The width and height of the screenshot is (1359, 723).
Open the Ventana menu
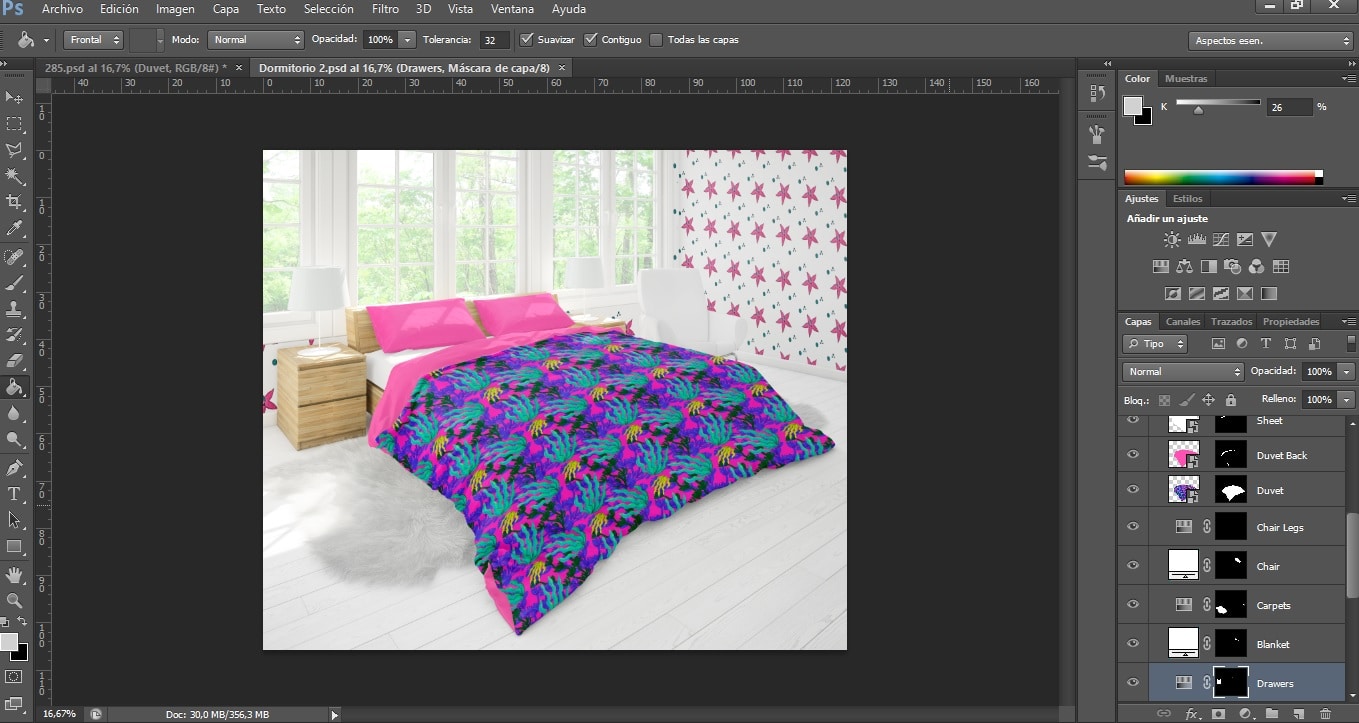pos(512,9)
